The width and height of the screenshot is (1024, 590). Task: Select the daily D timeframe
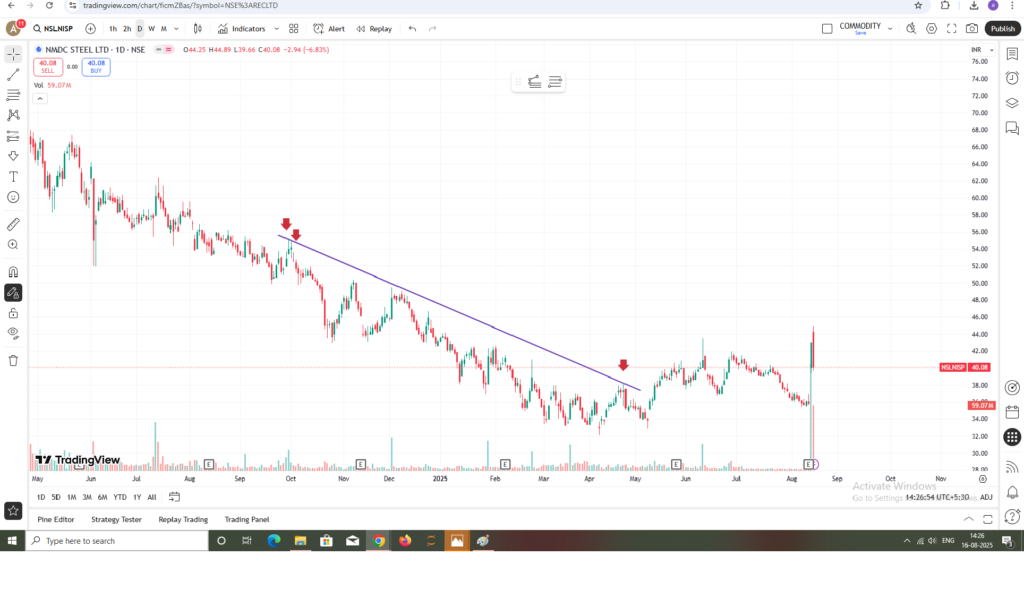pyautogui.click(x=140, y=29)
